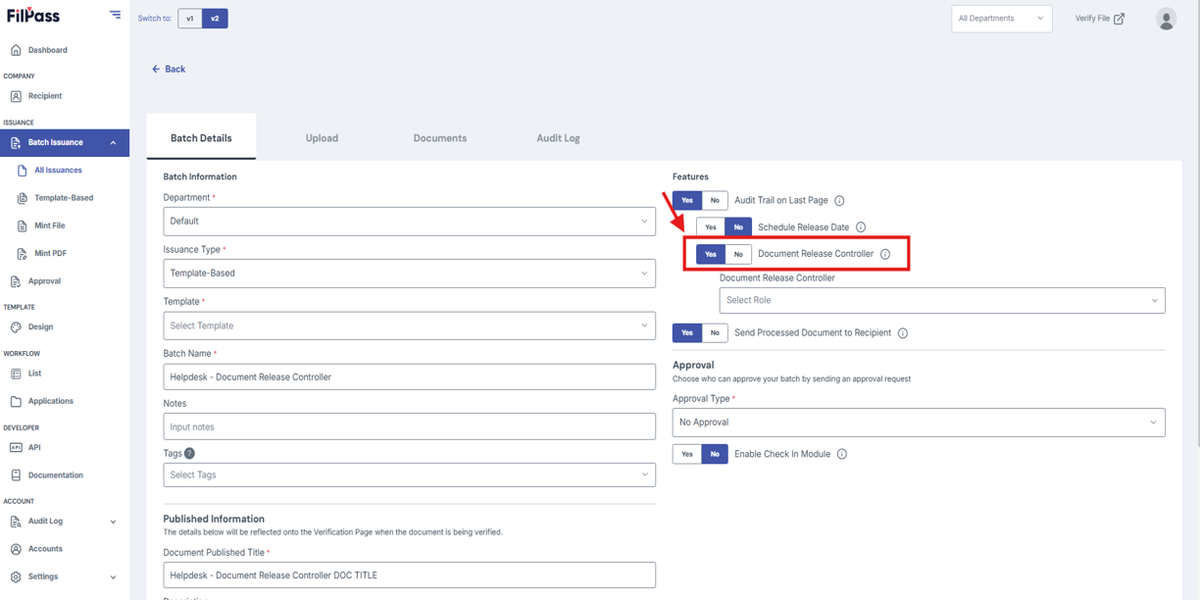The height and width of the screenshot is (600, 1200).
Task: Show info for Schedule Release Date
Action: pyautogui.click(x=860, y=227)
